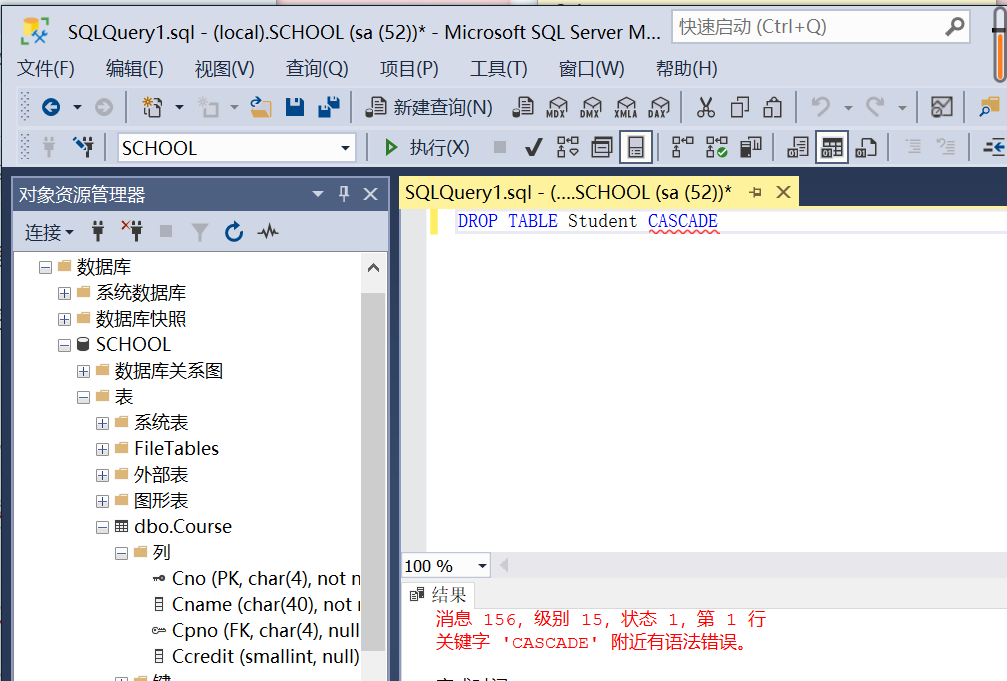Open the 工具(T) menu
The height and width of the screenshot is (681, 1007).
click(498, 68)
